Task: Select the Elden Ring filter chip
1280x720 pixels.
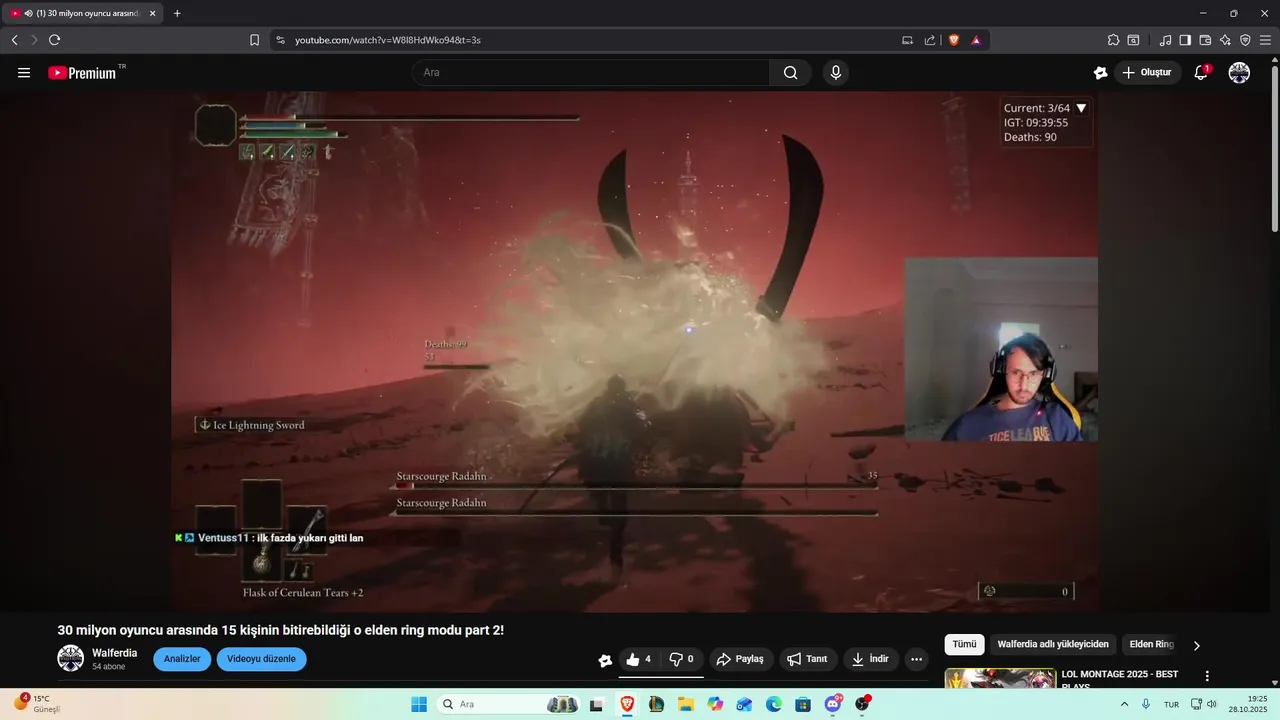Action: [x=1151, y=645]
